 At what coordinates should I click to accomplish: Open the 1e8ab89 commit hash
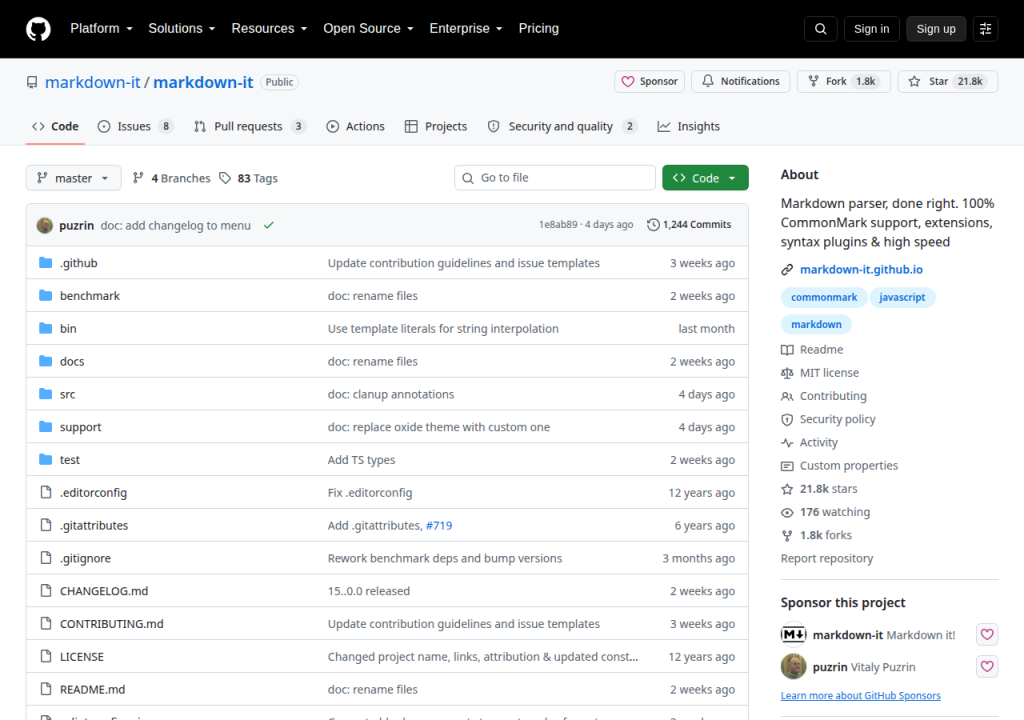pyautogui.click(x=558, y=225)
